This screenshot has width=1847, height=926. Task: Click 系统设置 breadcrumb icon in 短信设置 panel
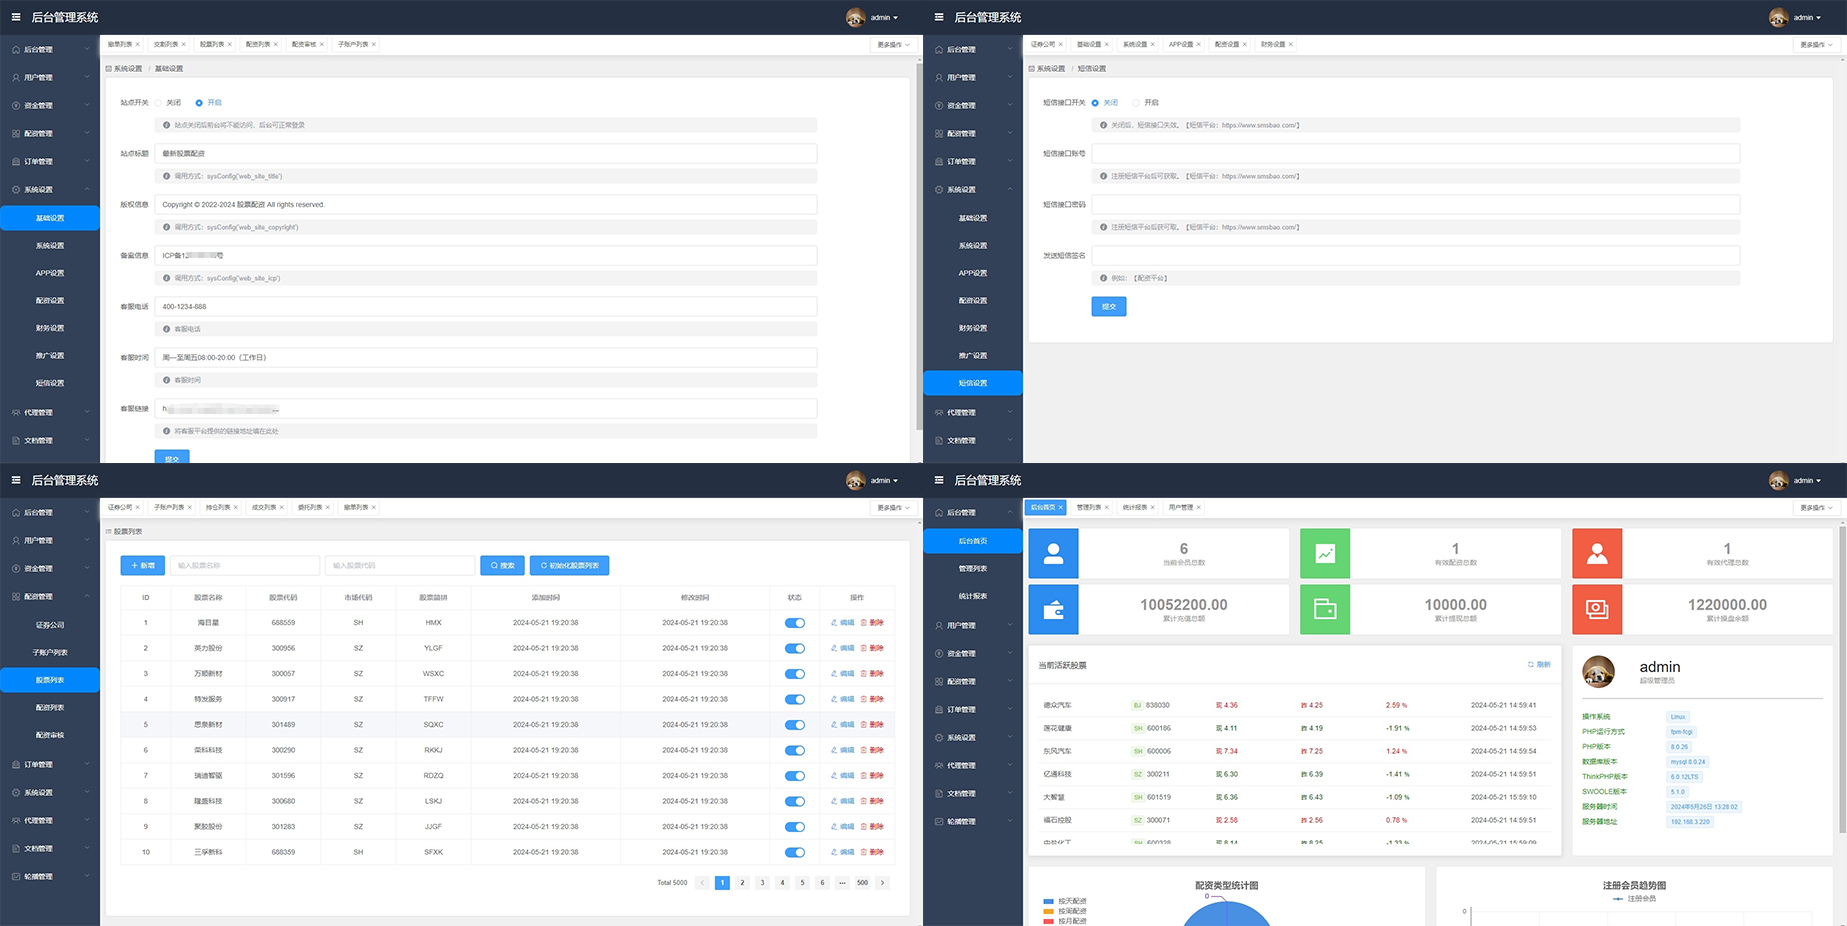(1032, 69)
